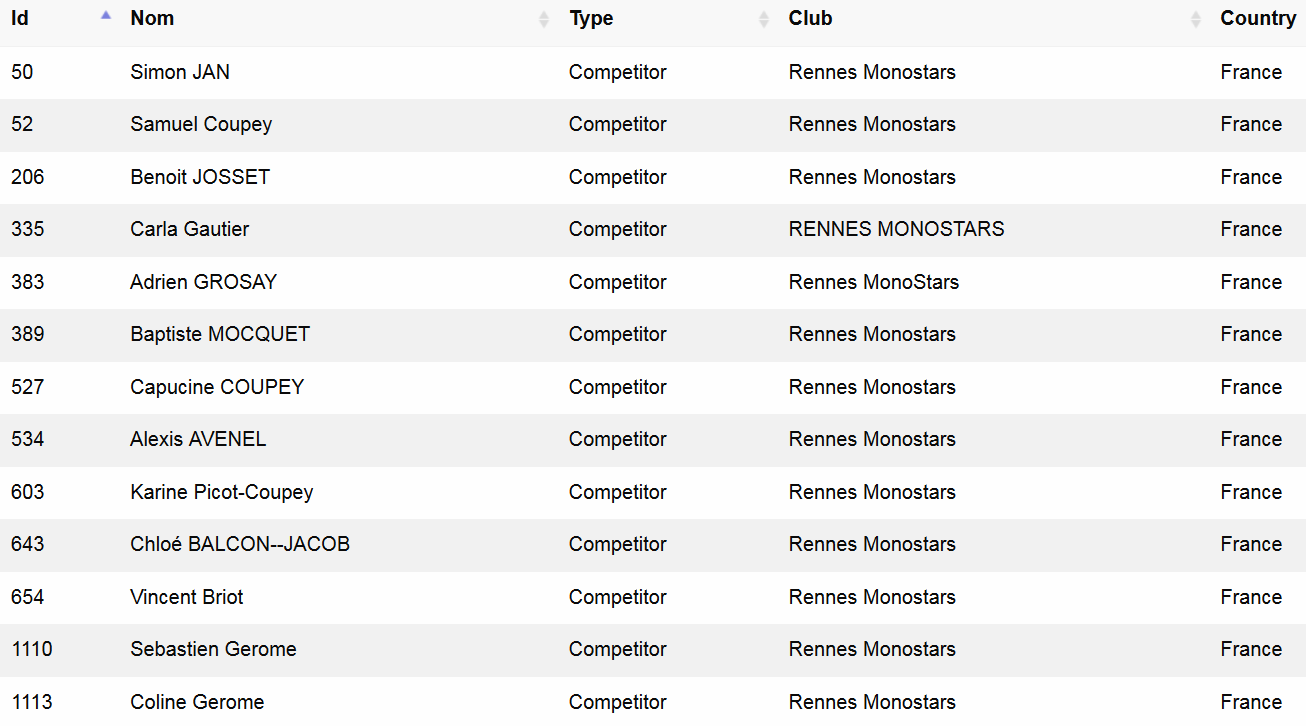Image resolution: width=1306 pixels, height=726 pixels.
Task: Click the Id column ascending sort arrow
Action: pyautogui.click(x=105, y=15)
